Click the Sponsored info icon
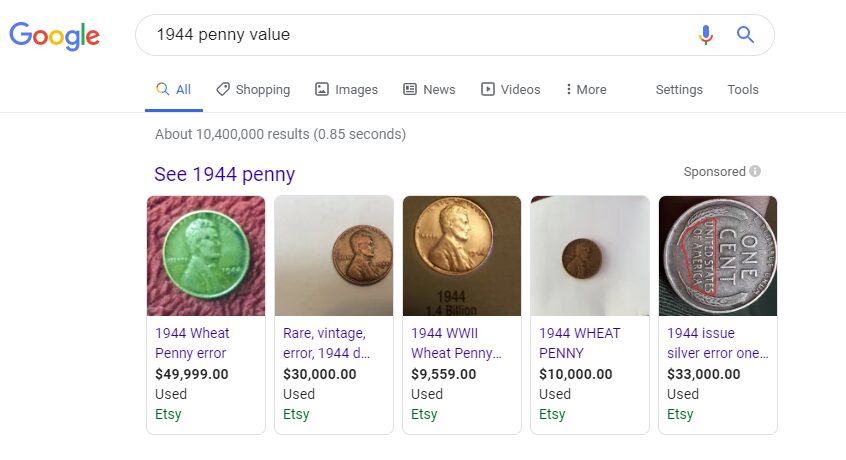This screenshot has height=460, width=846. click(x=755, y=171)
